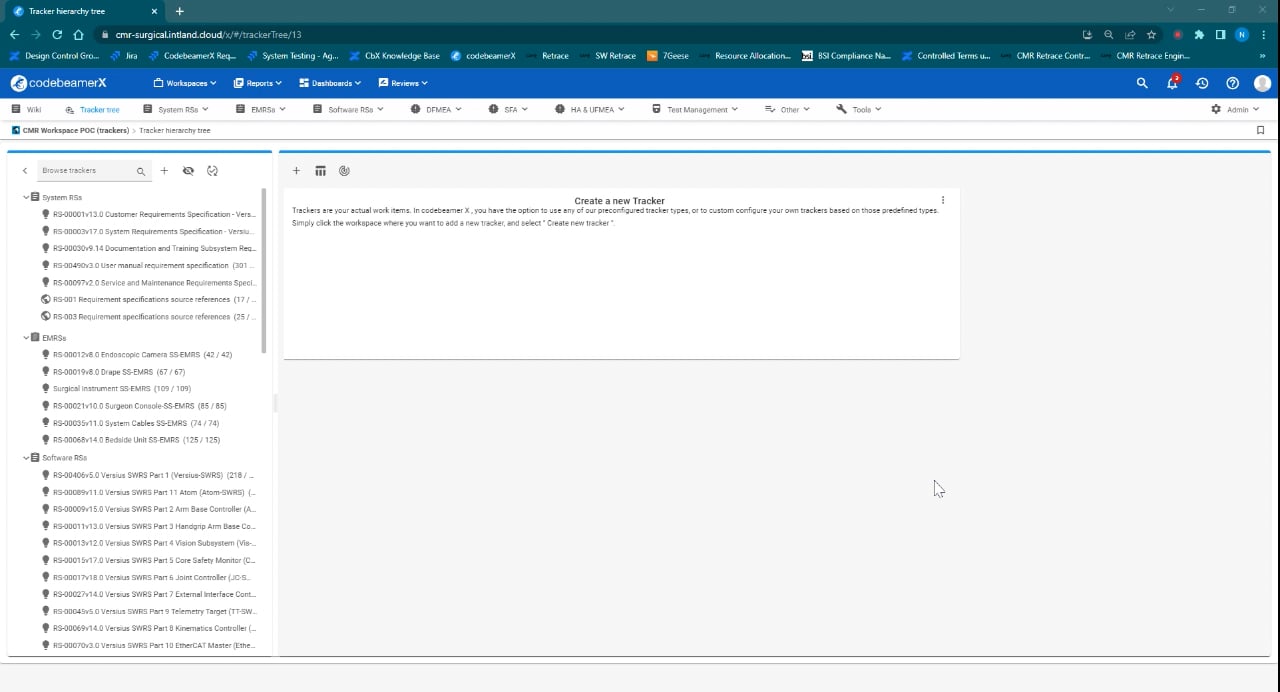Image resolution: width=1280 pixels, height=692 pixels.
Task: Open the three-dot menu on tracker card
Action: pyautogui.click(x=943, y=200)
